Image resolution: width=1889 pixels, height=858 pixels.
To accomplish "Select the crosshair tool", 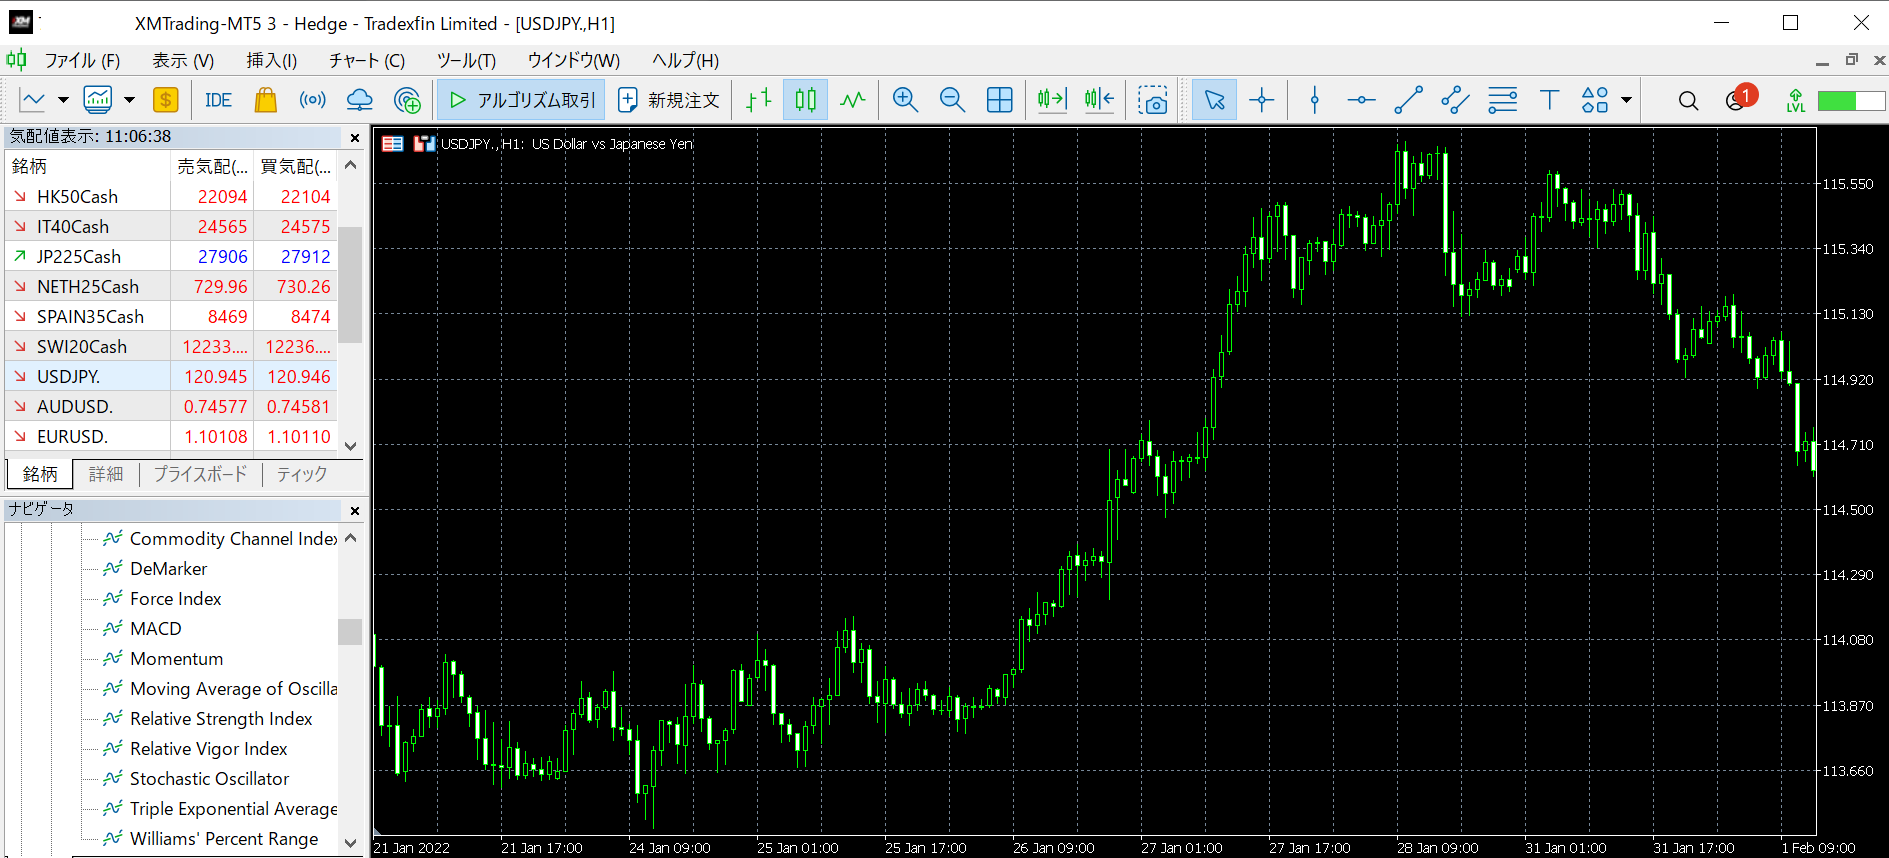I will pyautogui.click(x=1262, y=100).
